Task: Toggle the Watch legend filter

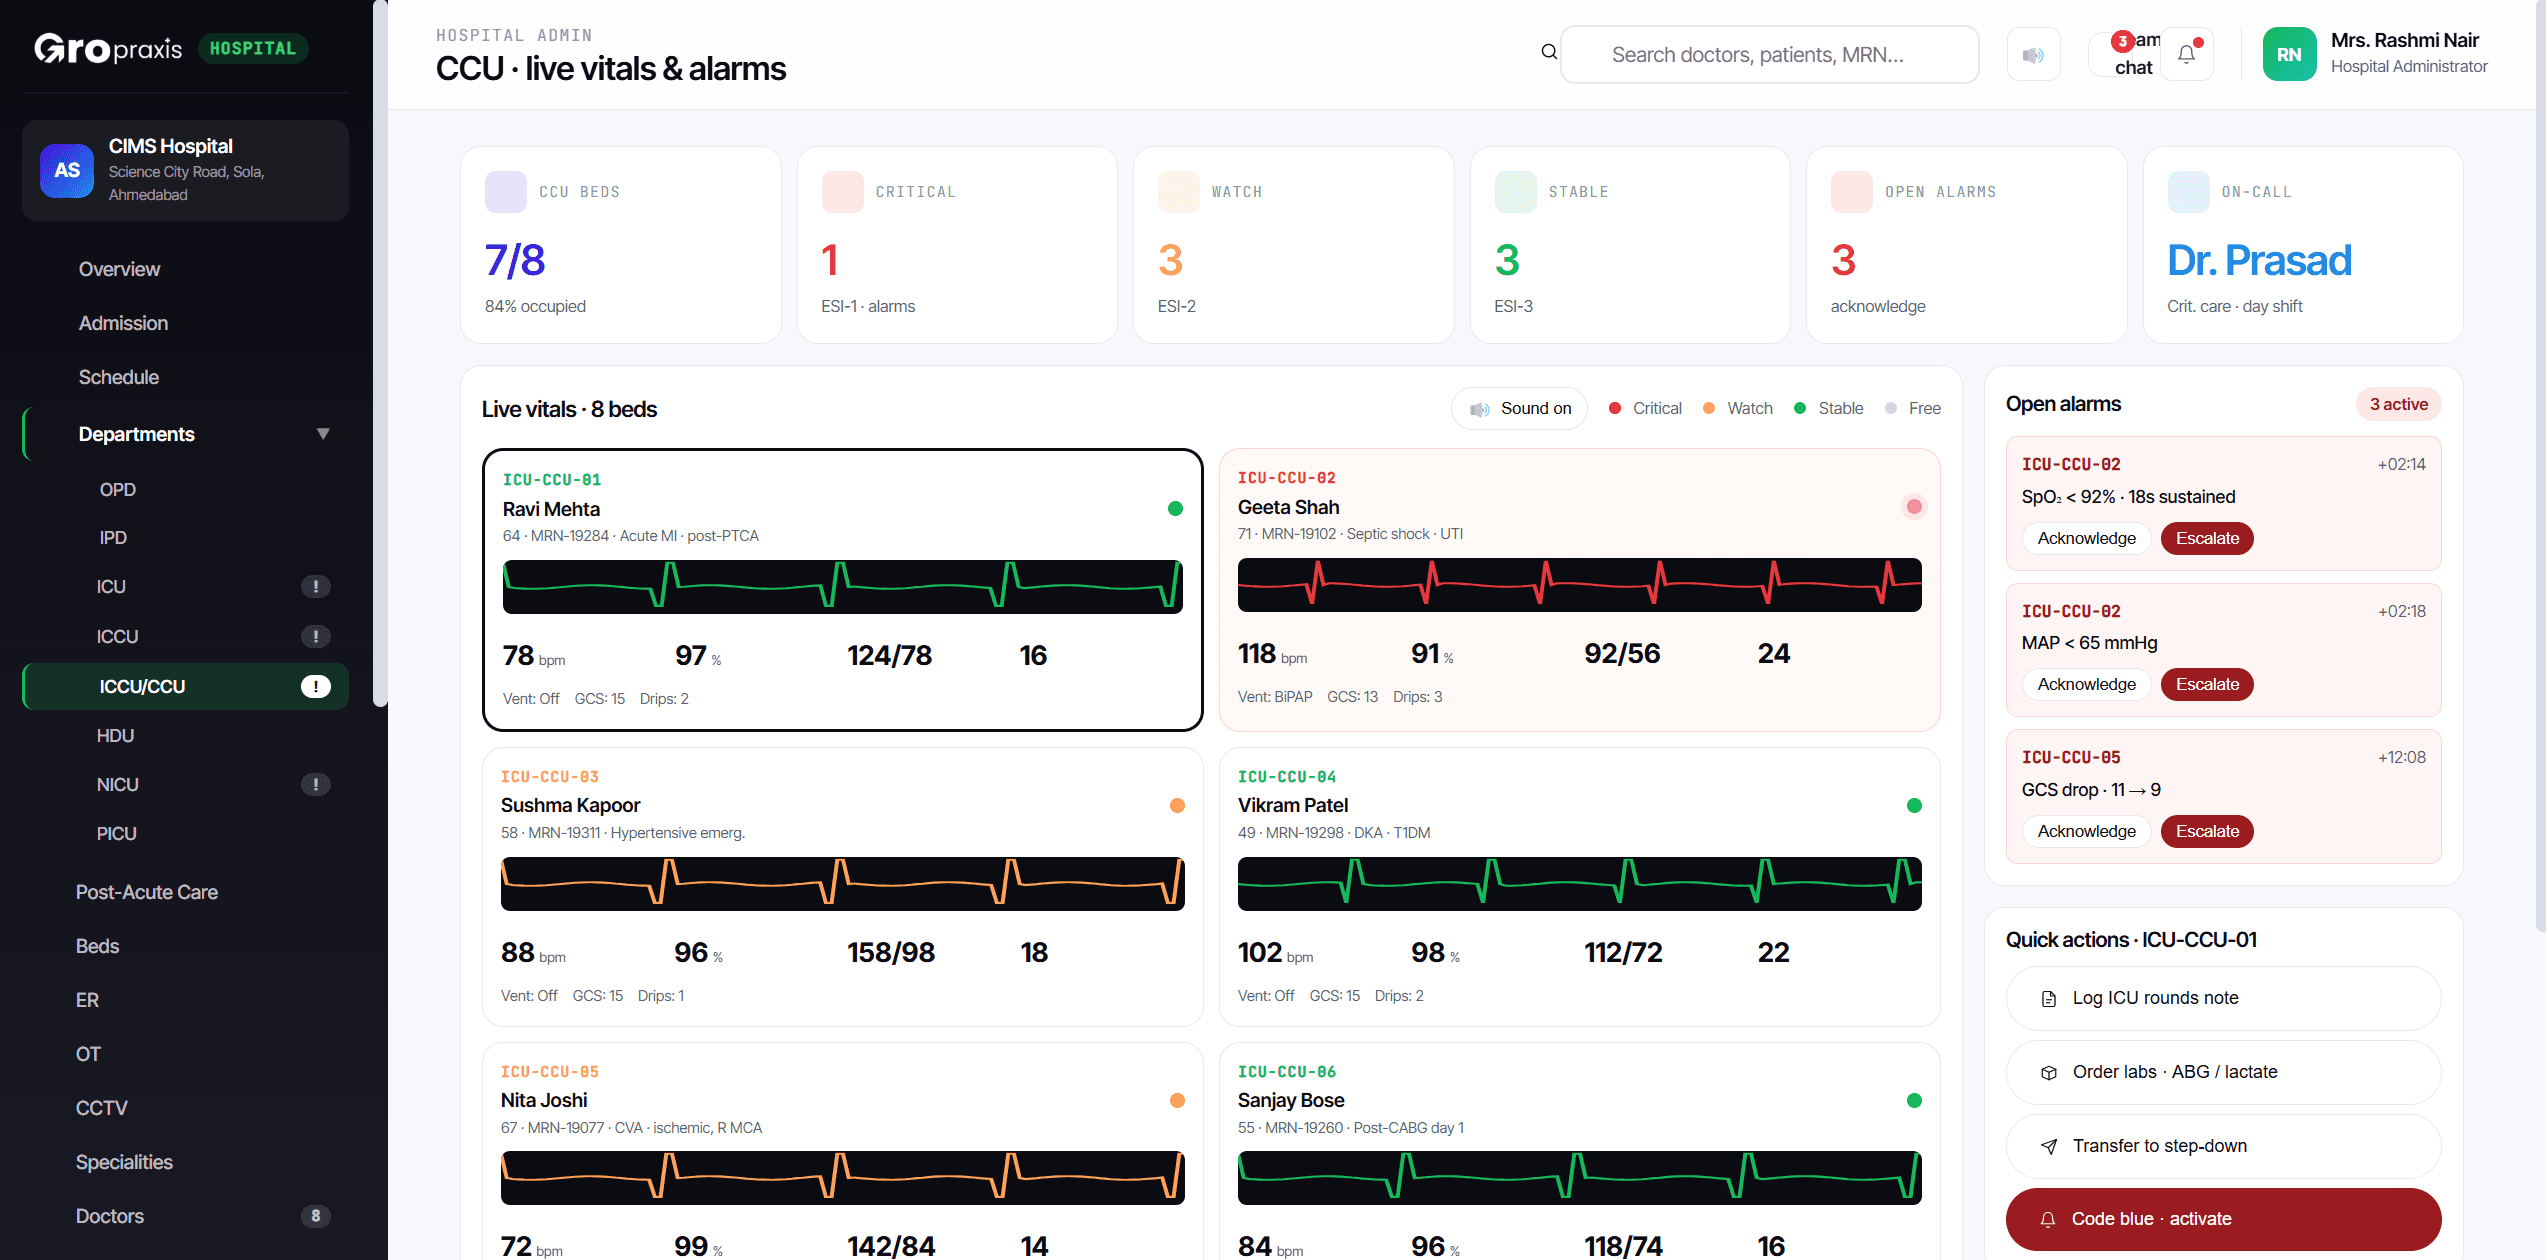Action: [1739, 408]
